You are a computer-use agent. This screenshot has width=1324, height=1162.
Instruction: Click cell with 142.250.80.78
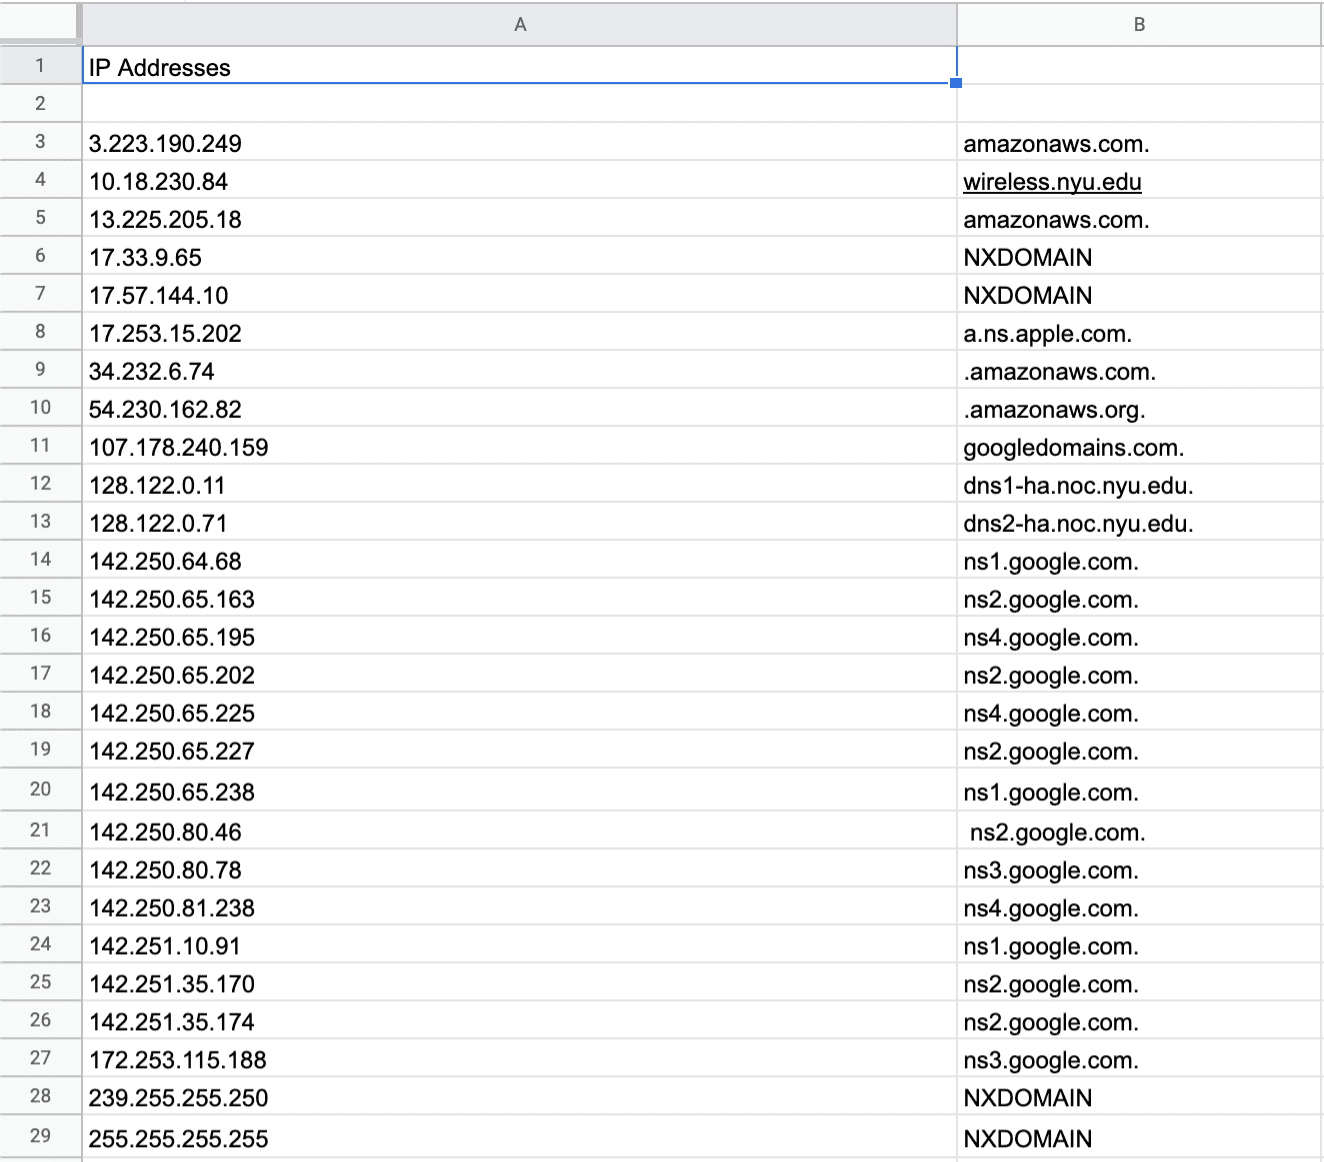coord(519,870)
